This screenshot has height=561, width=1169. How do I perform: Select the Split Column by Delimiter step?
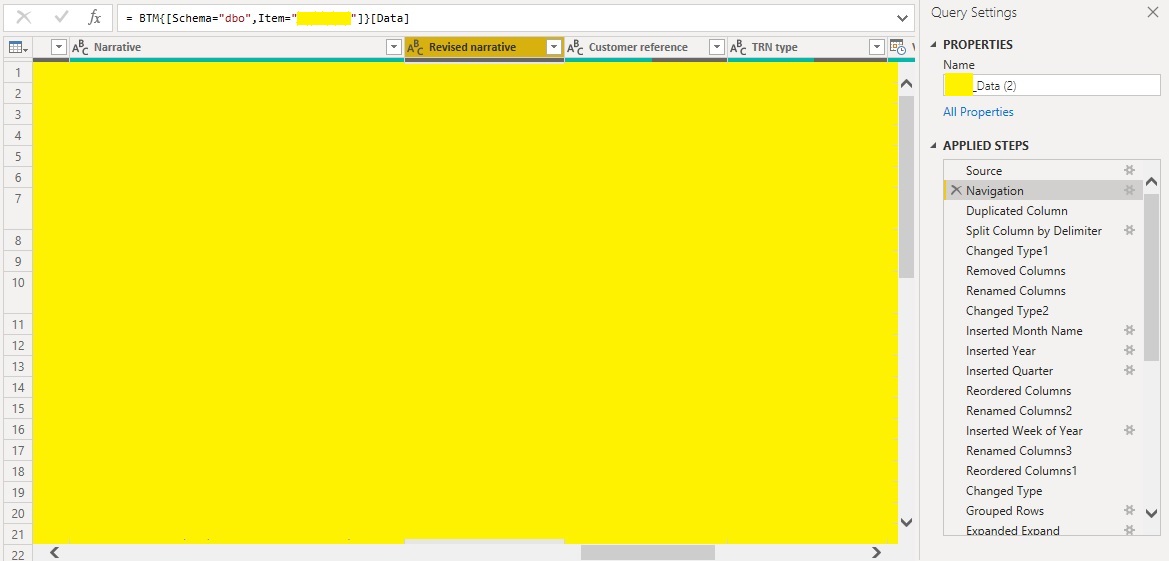click(x=1043, y=231)
